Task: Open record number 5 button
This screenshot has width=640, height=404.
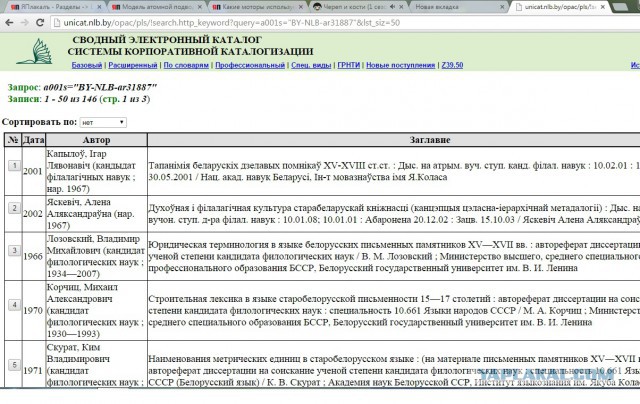Action: tap(14, 365)
